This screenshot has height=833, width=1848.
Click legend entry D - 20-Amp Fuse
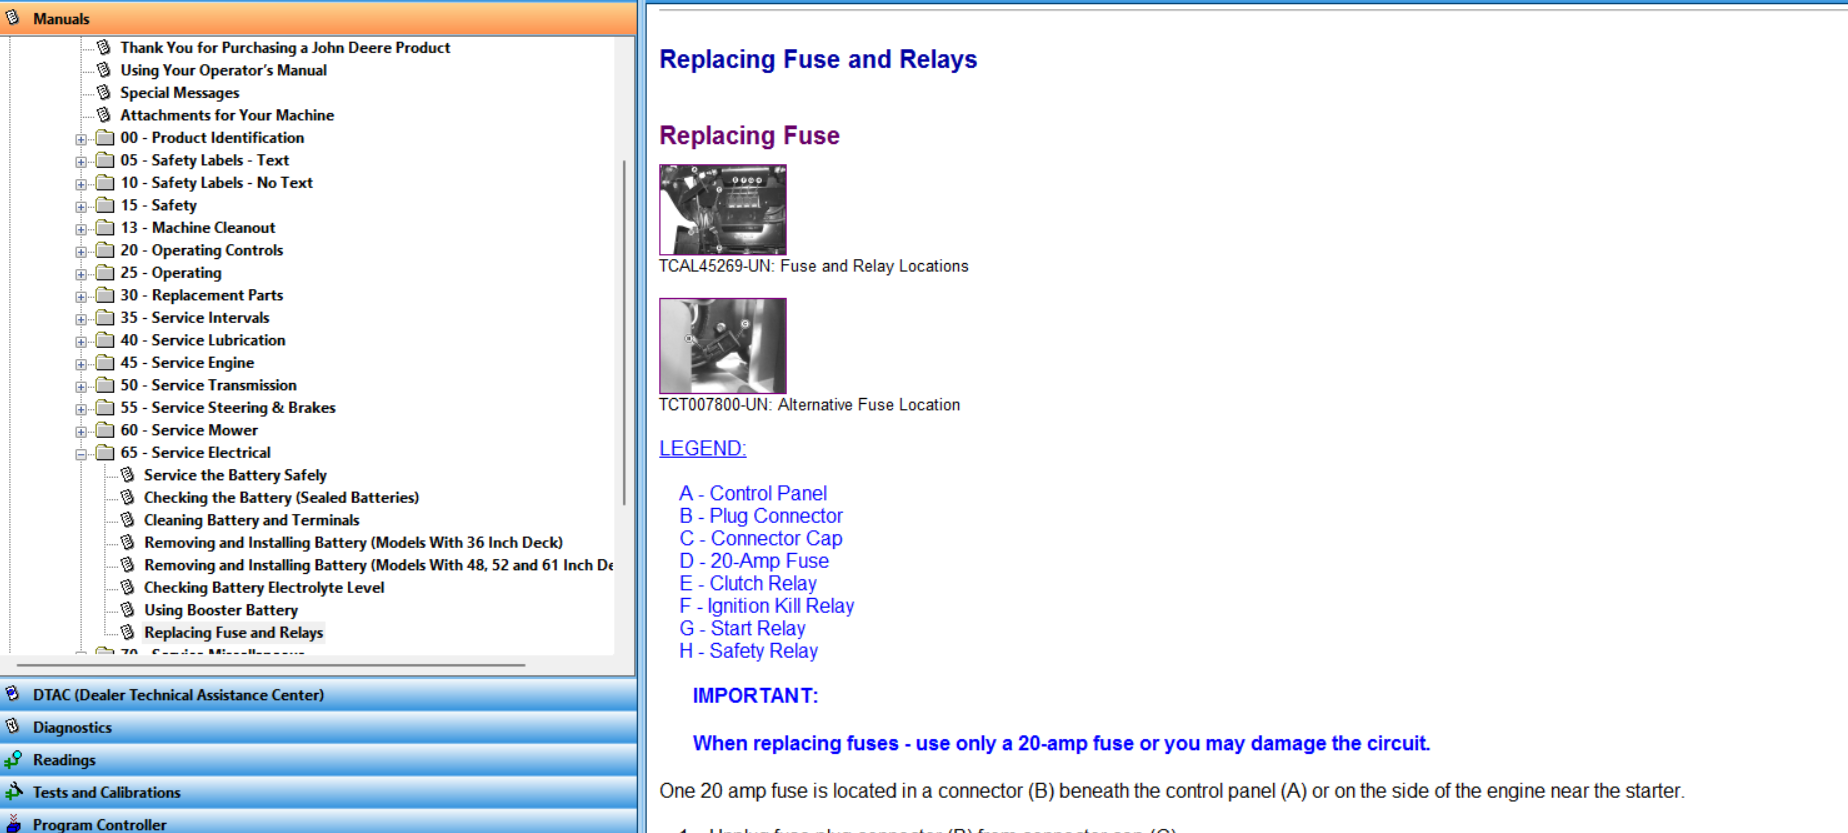(x=754, y=561)
